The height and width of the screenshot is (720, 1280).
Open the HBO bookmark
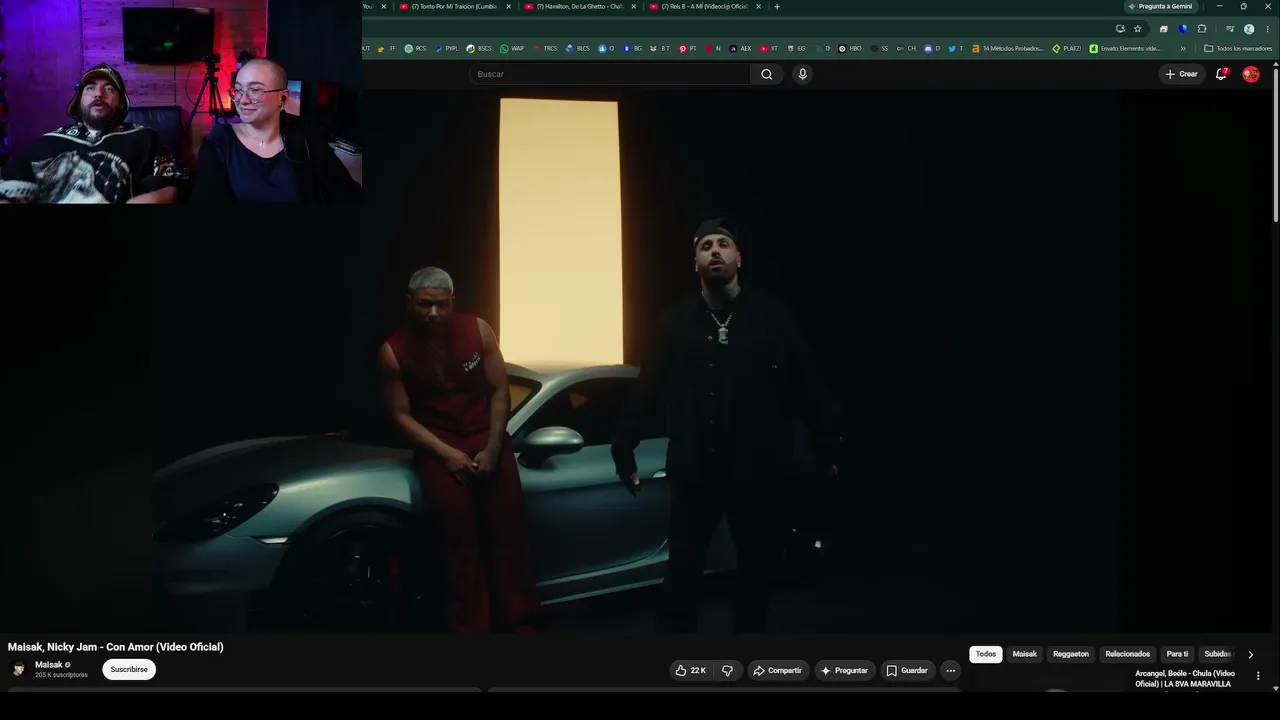click(x=850, y=48)
